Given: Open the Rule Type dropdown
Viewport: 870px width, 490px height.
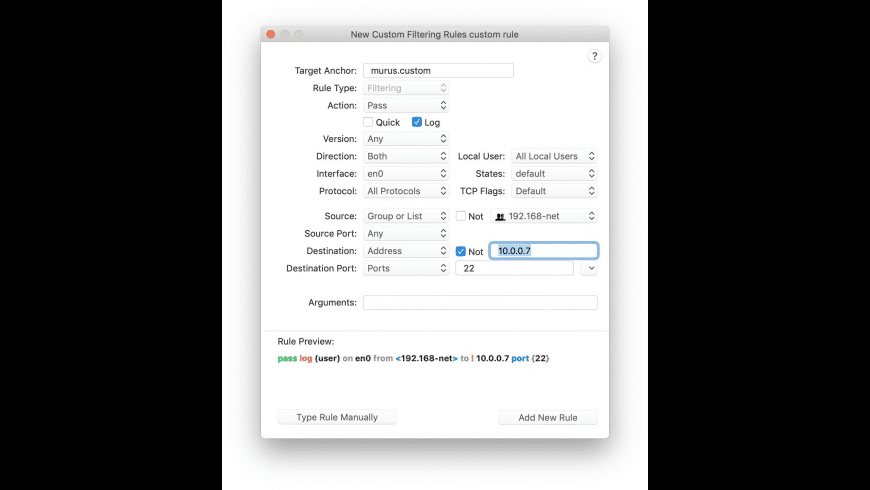Looking at the screenshot, I should click(x=406, y=88).
